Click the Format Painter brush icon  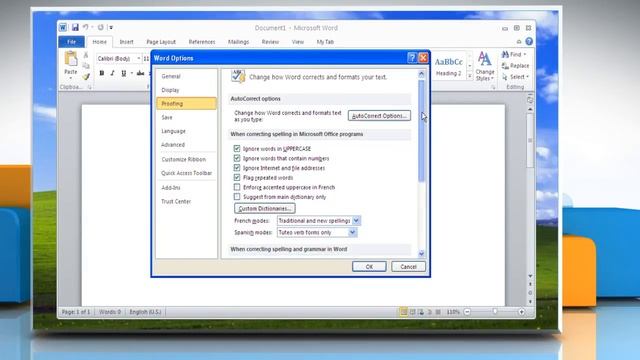[x=86, y=76]
